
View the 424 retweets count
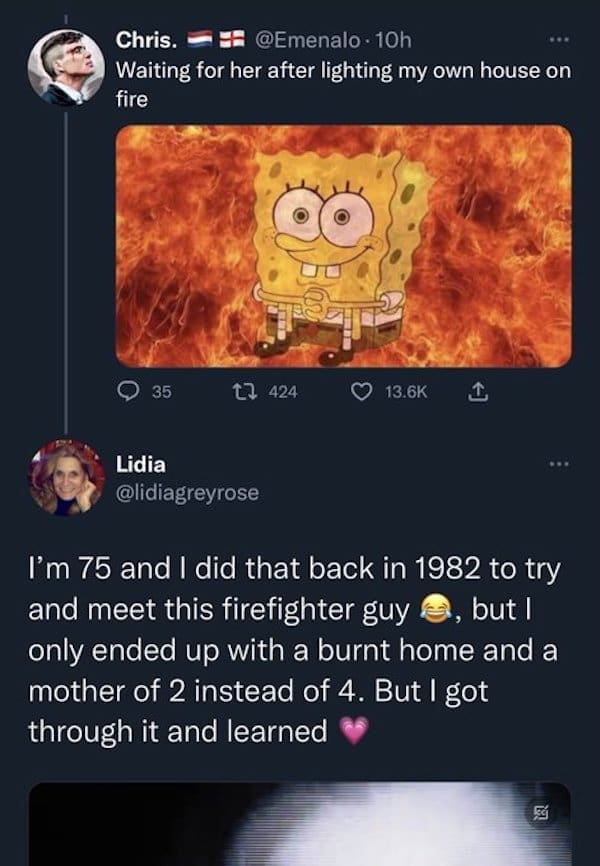coord(283,393)
